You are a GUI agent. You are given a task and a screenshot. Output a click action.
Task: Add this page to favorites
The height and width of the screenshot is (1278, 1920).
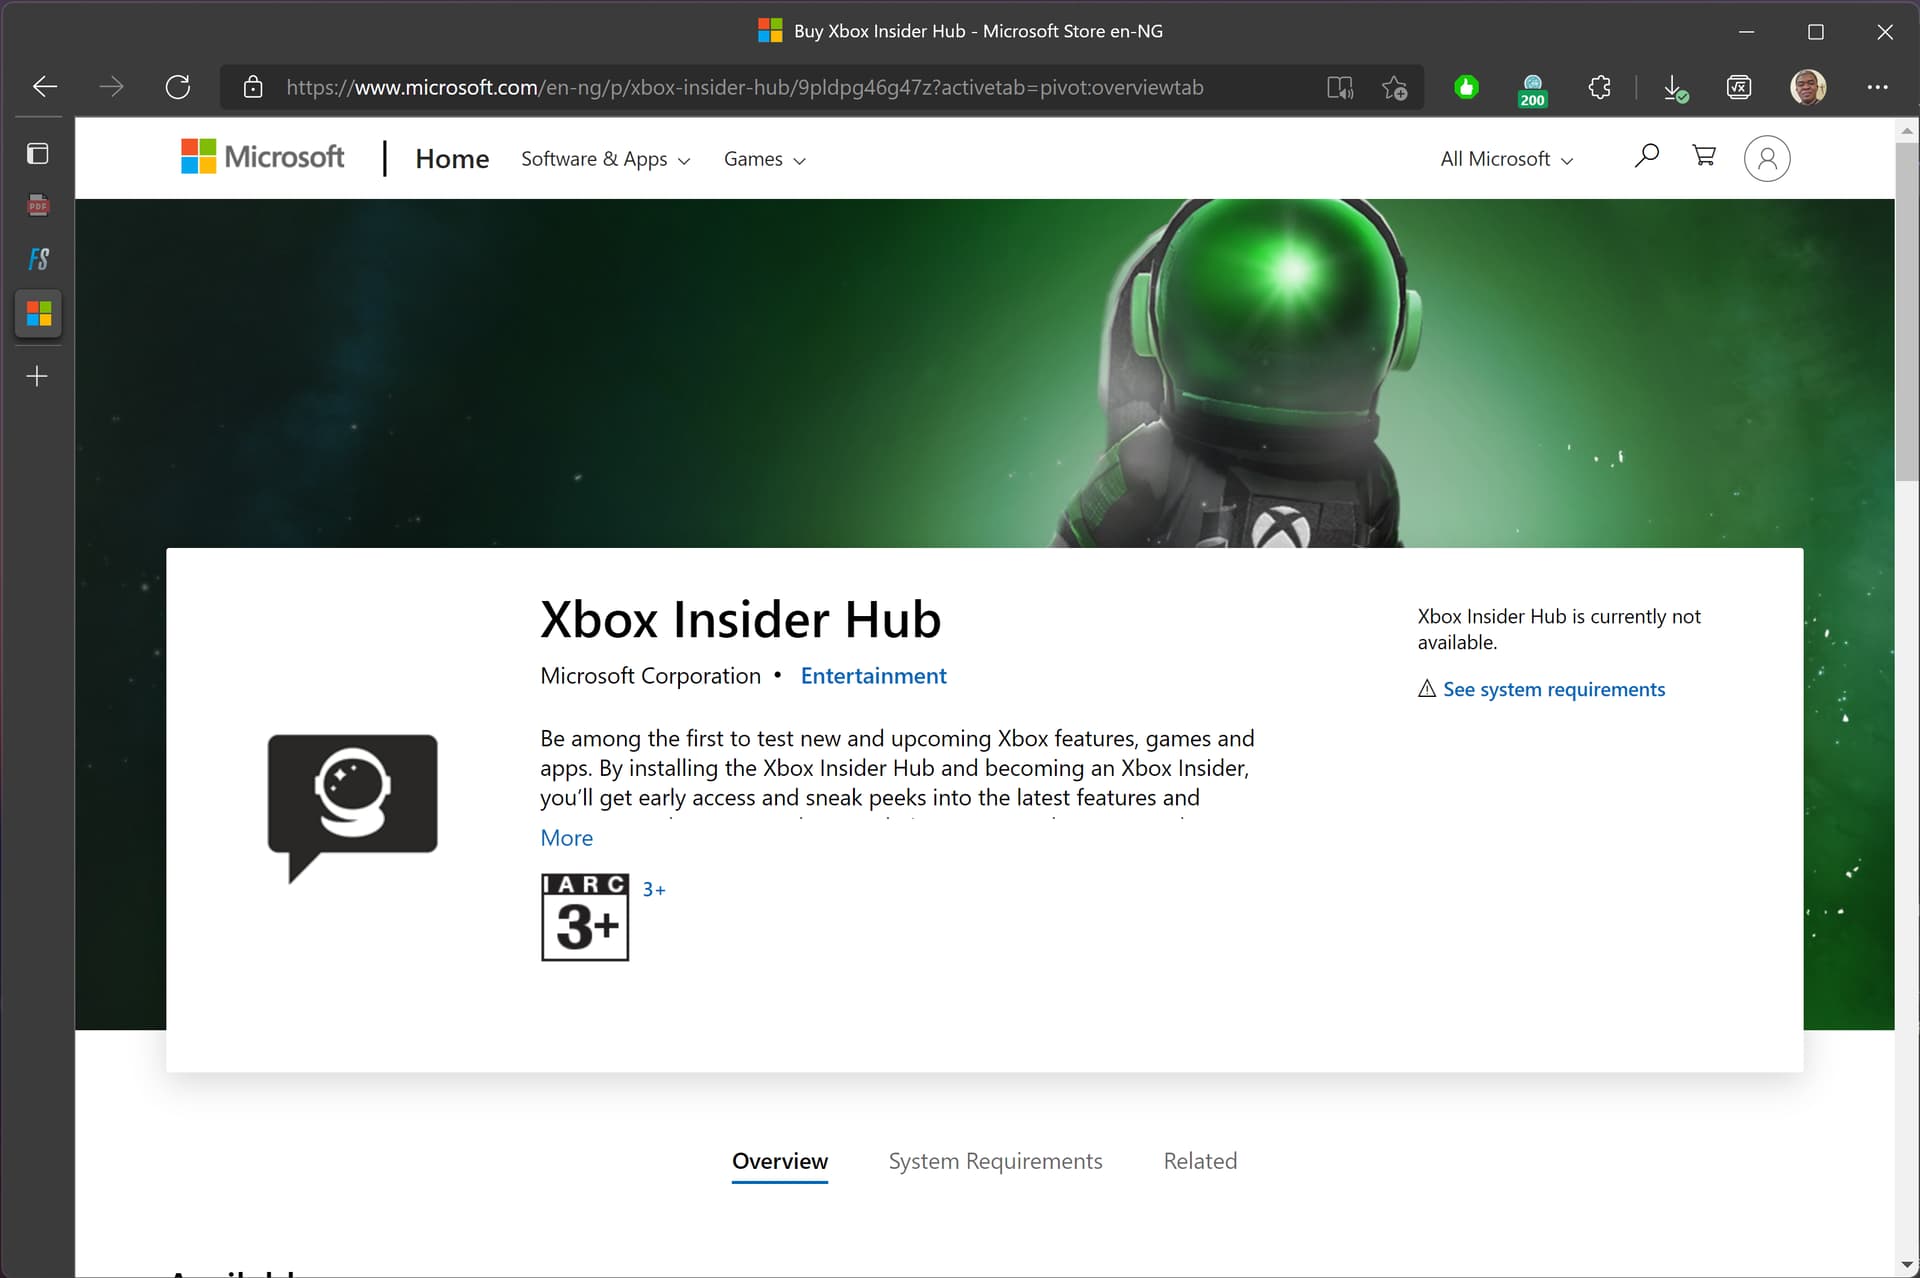[1395, 87]
